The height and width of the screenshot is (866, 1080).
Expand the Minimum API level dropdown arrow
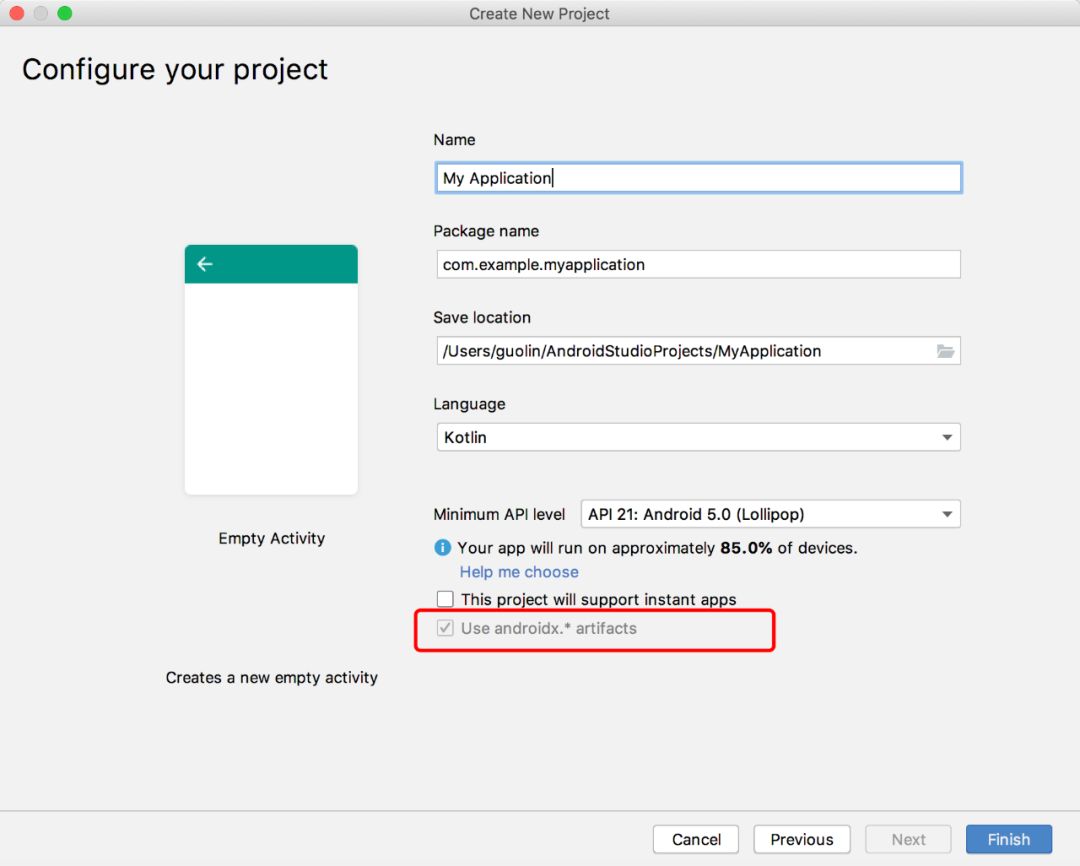[947, 514]
